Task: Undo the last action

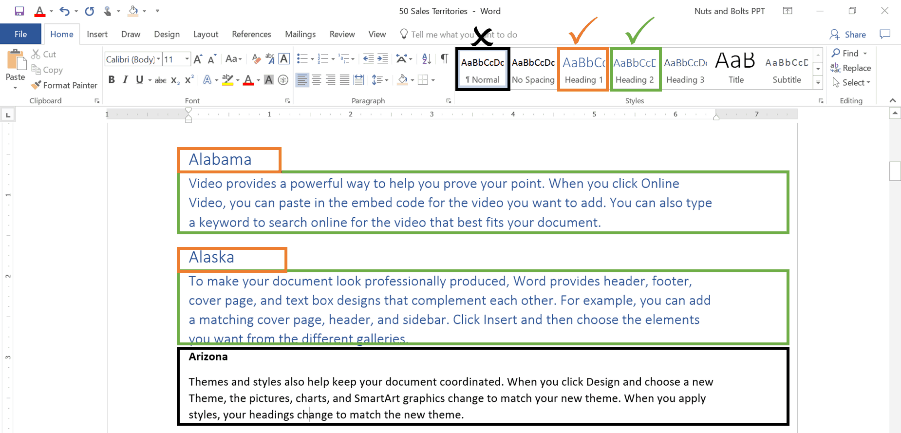Action: [64, 11]
